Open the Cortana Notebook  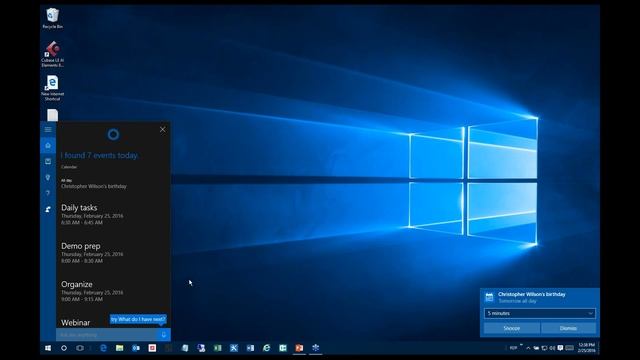pyautogui.click(x=48, y=161)
